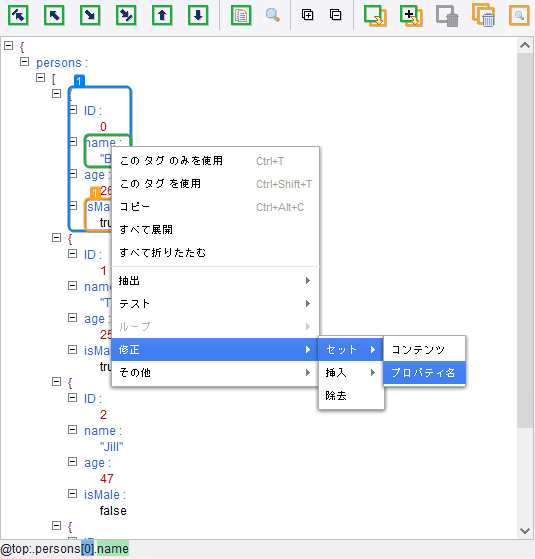Open the 挿入 submenu item
The width and height of the screenshot is (535, 559).
point(351,373)
